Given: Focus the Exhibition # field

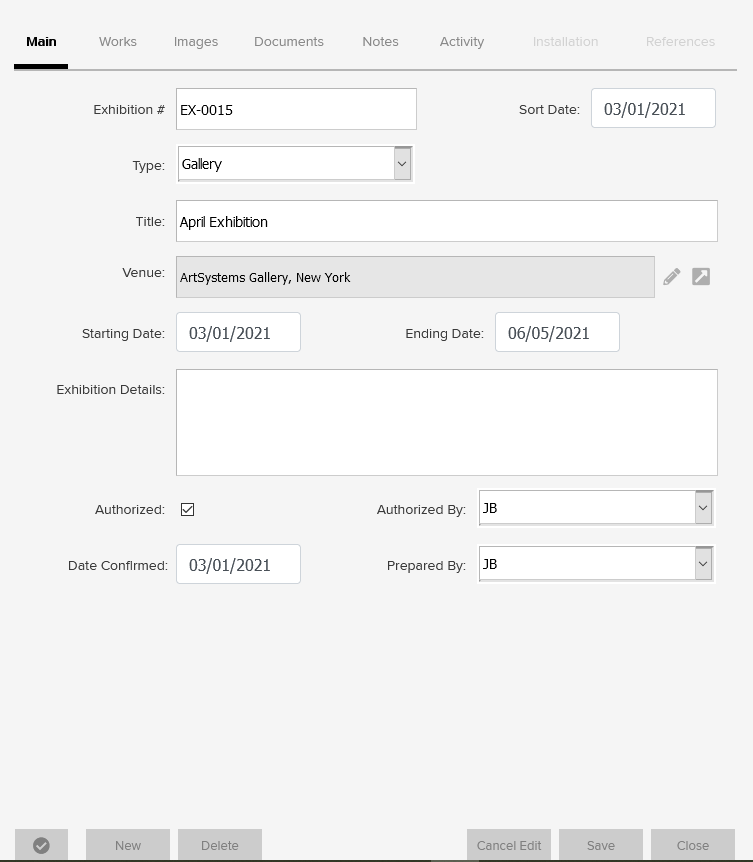Looking at the screenshot, I should coord(296,109).
